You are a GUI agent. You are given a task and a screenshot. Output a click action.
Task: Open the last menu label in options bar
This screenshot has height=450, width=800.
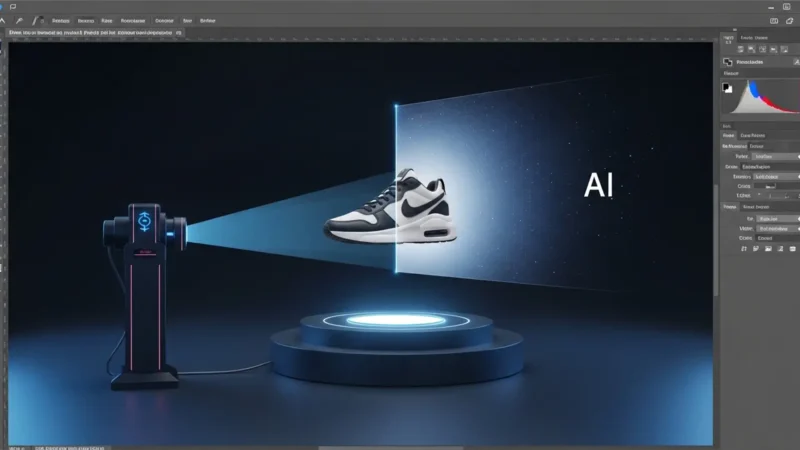[x=208, y=21]
